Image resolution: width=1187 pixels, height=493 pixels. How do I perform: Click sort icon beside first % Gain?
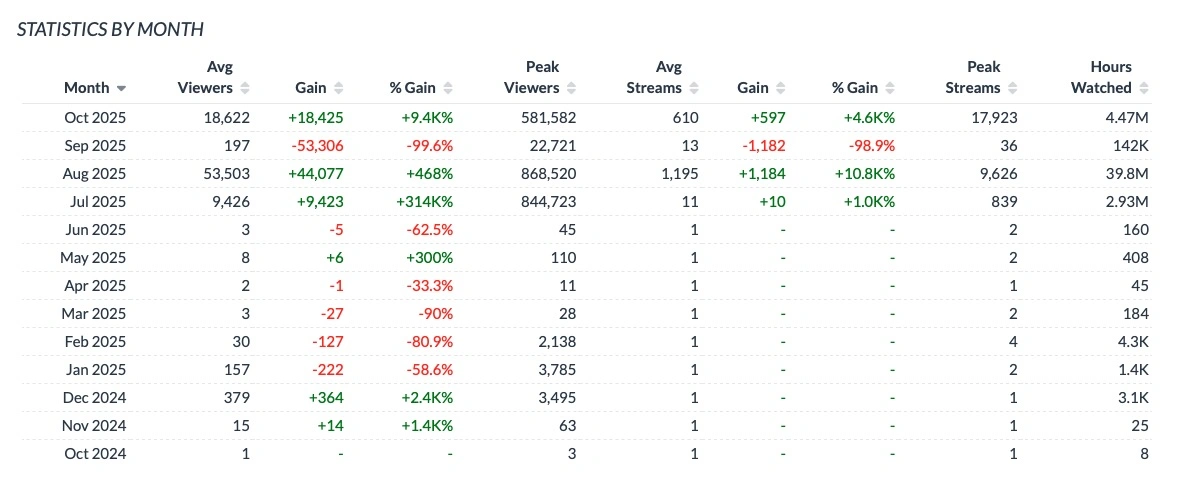pos(448,88)
